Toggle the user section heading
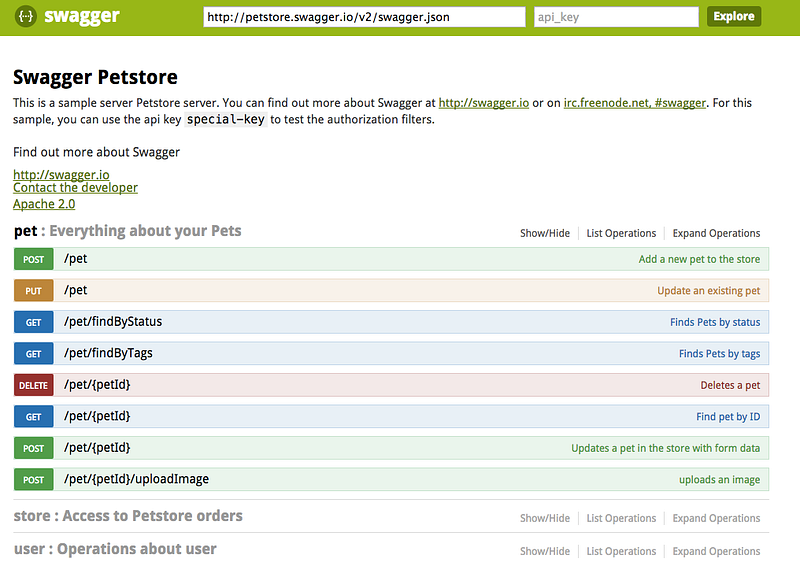The width and height of the screenshot is (800, 565). (115, 549)
